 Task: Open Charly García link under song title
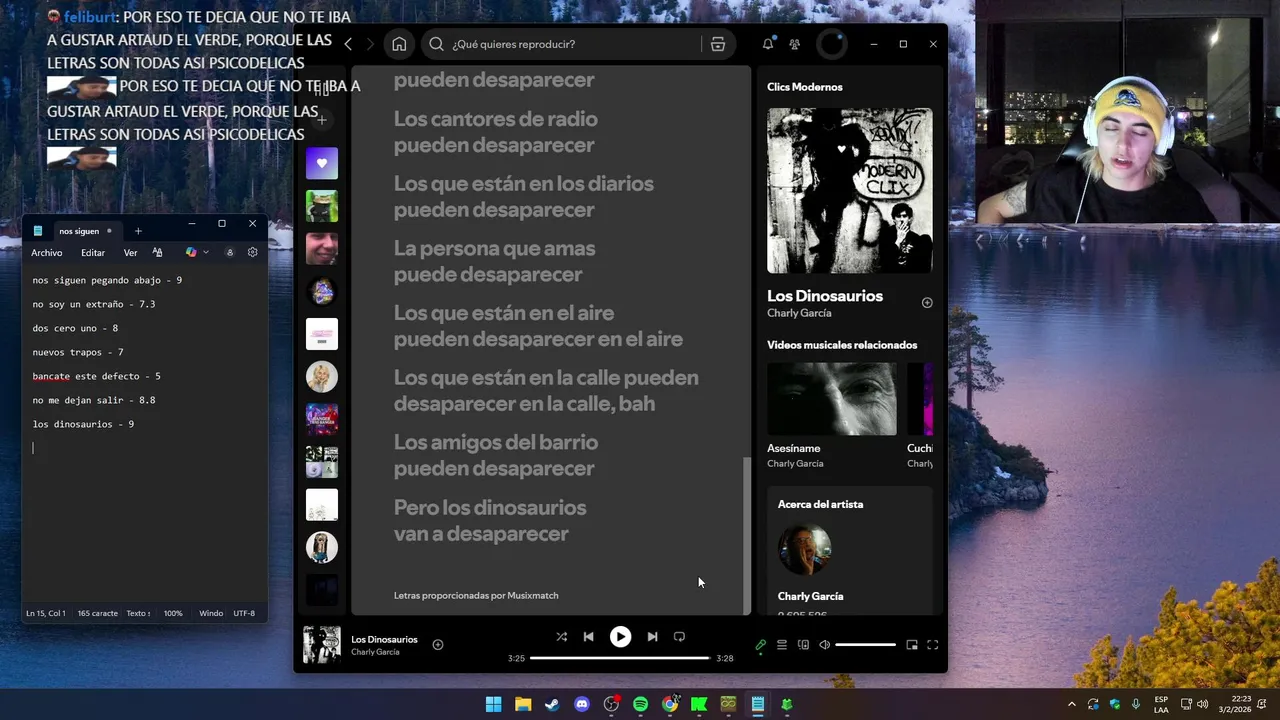point(799,313)
